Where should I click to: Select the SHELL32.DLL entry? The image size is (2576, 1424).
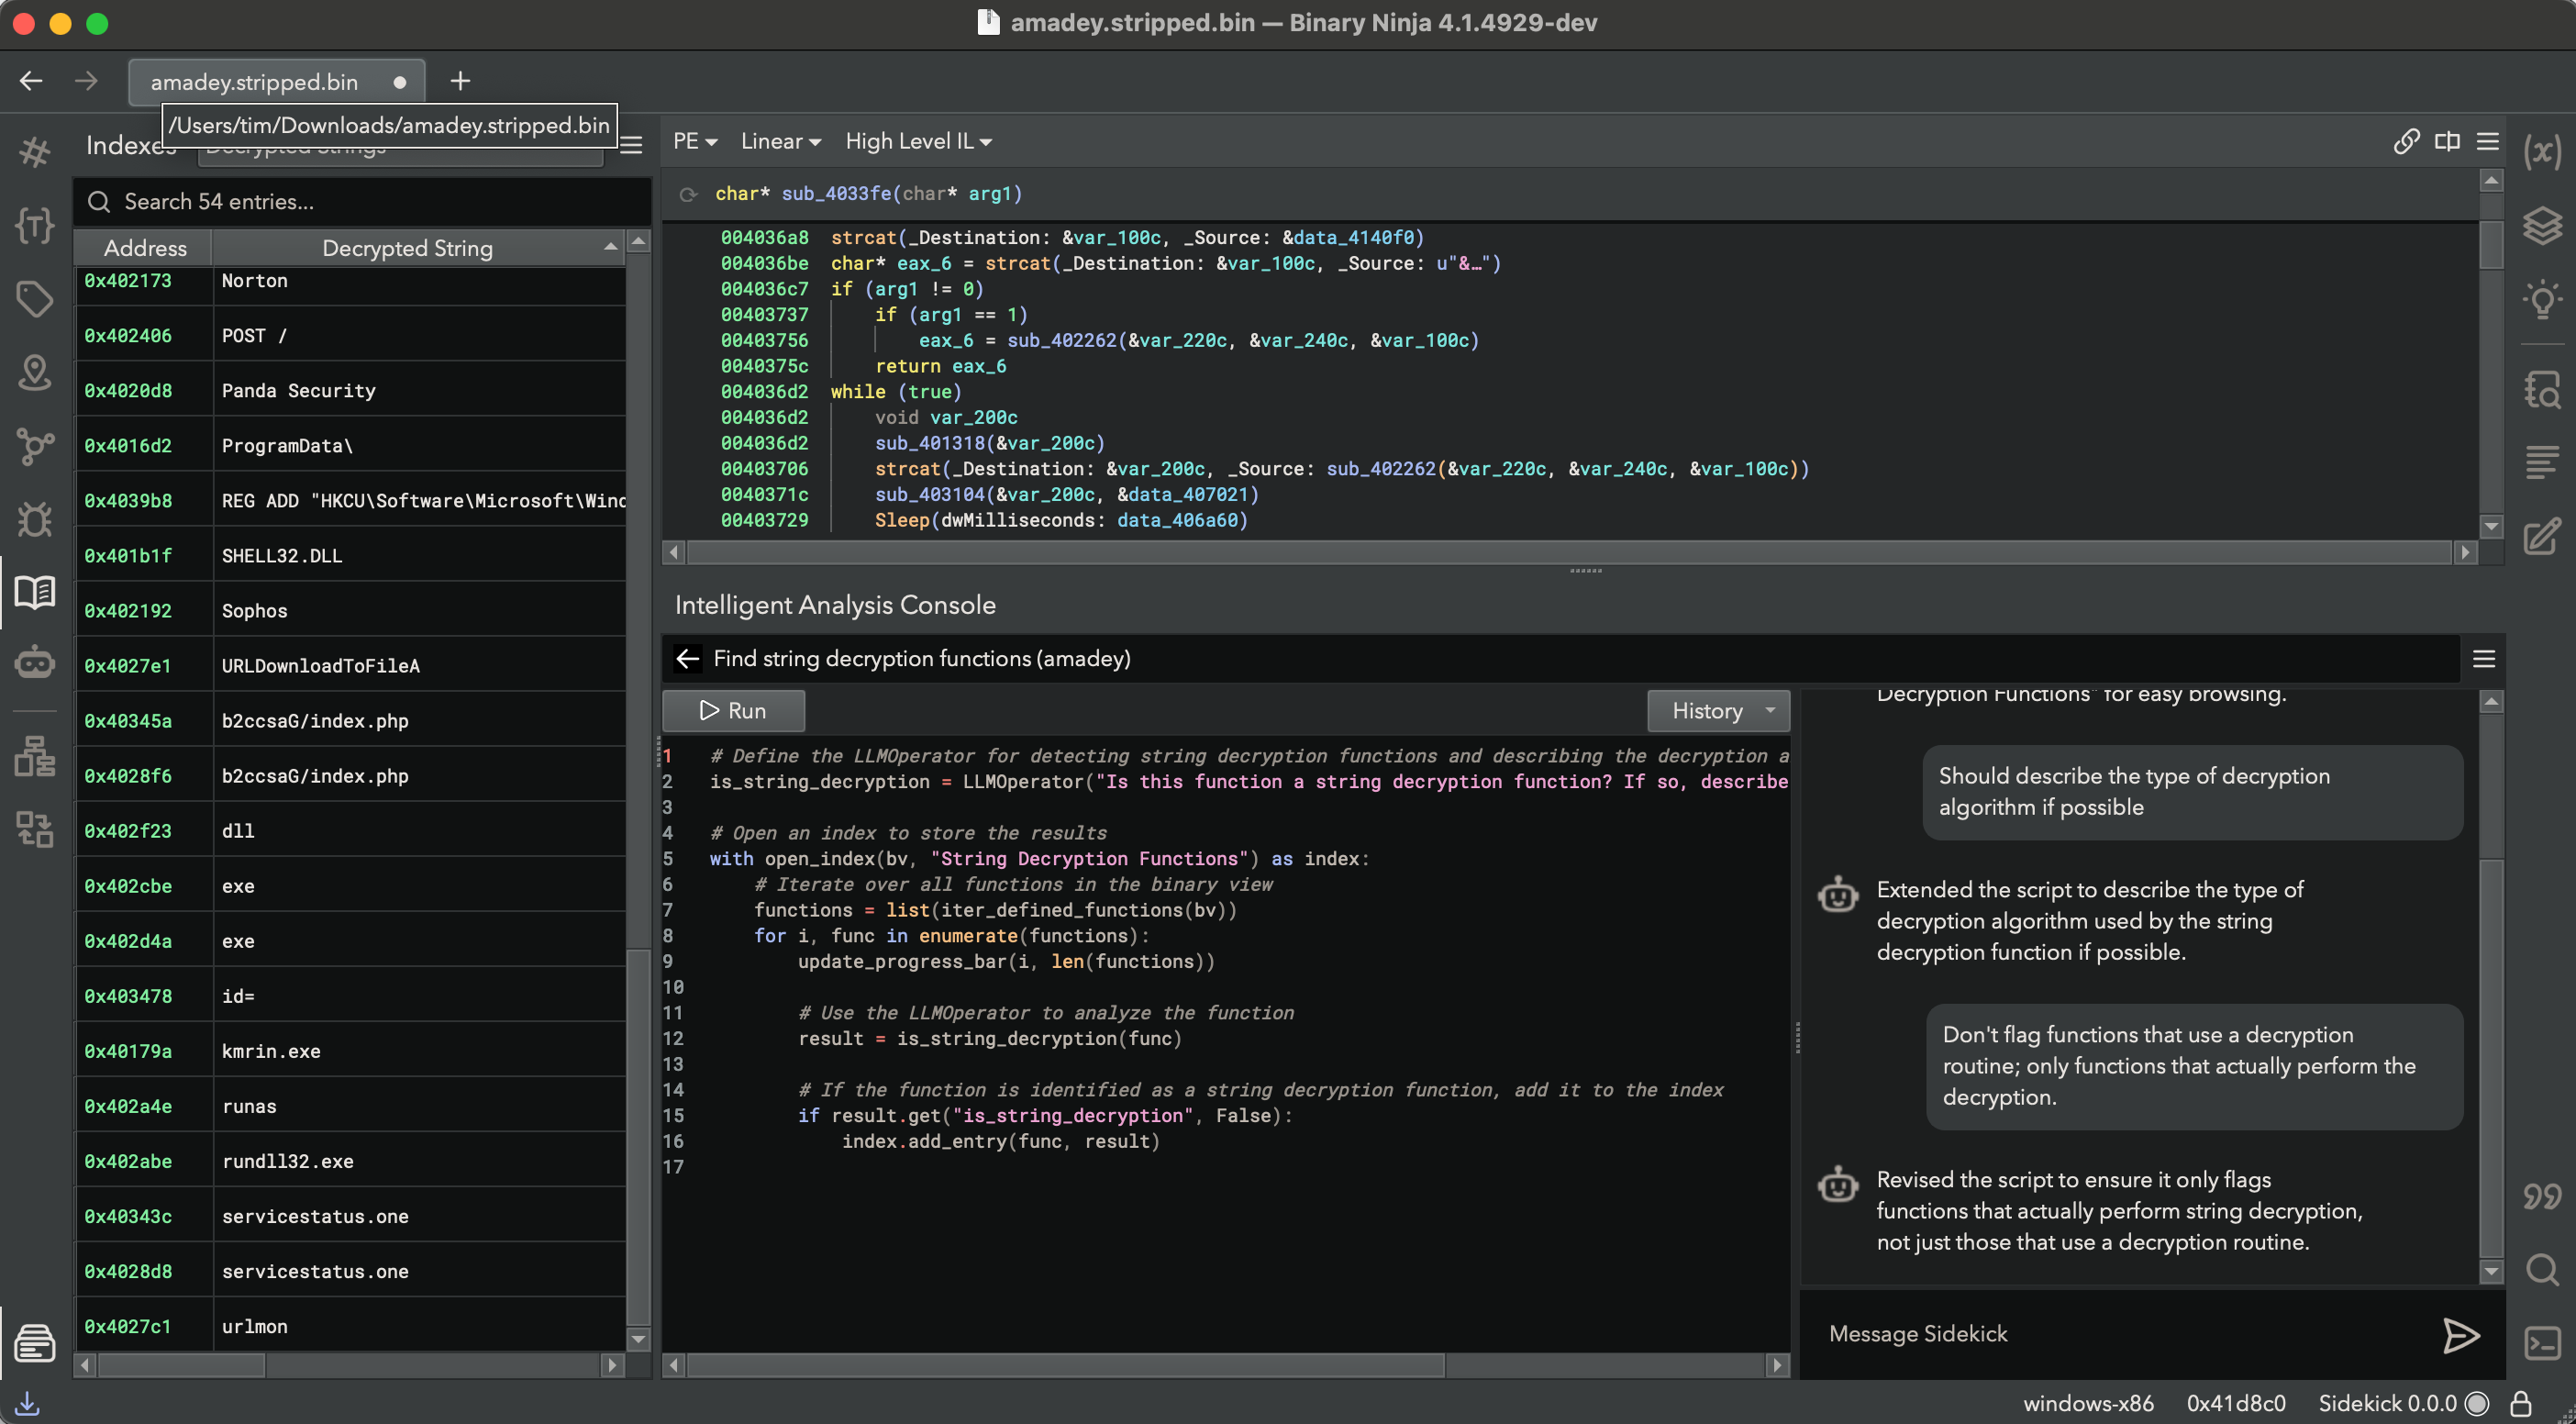tap(350, 555)
